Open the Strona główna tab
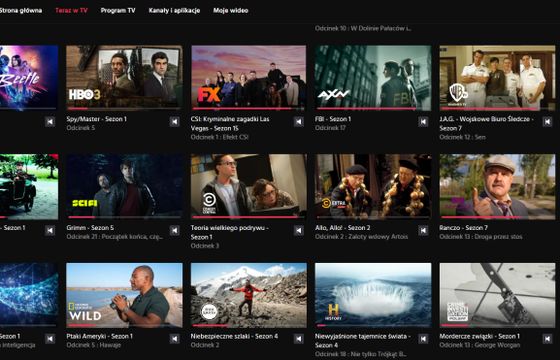This screenshot has width=560, height=360. [21, 10]
